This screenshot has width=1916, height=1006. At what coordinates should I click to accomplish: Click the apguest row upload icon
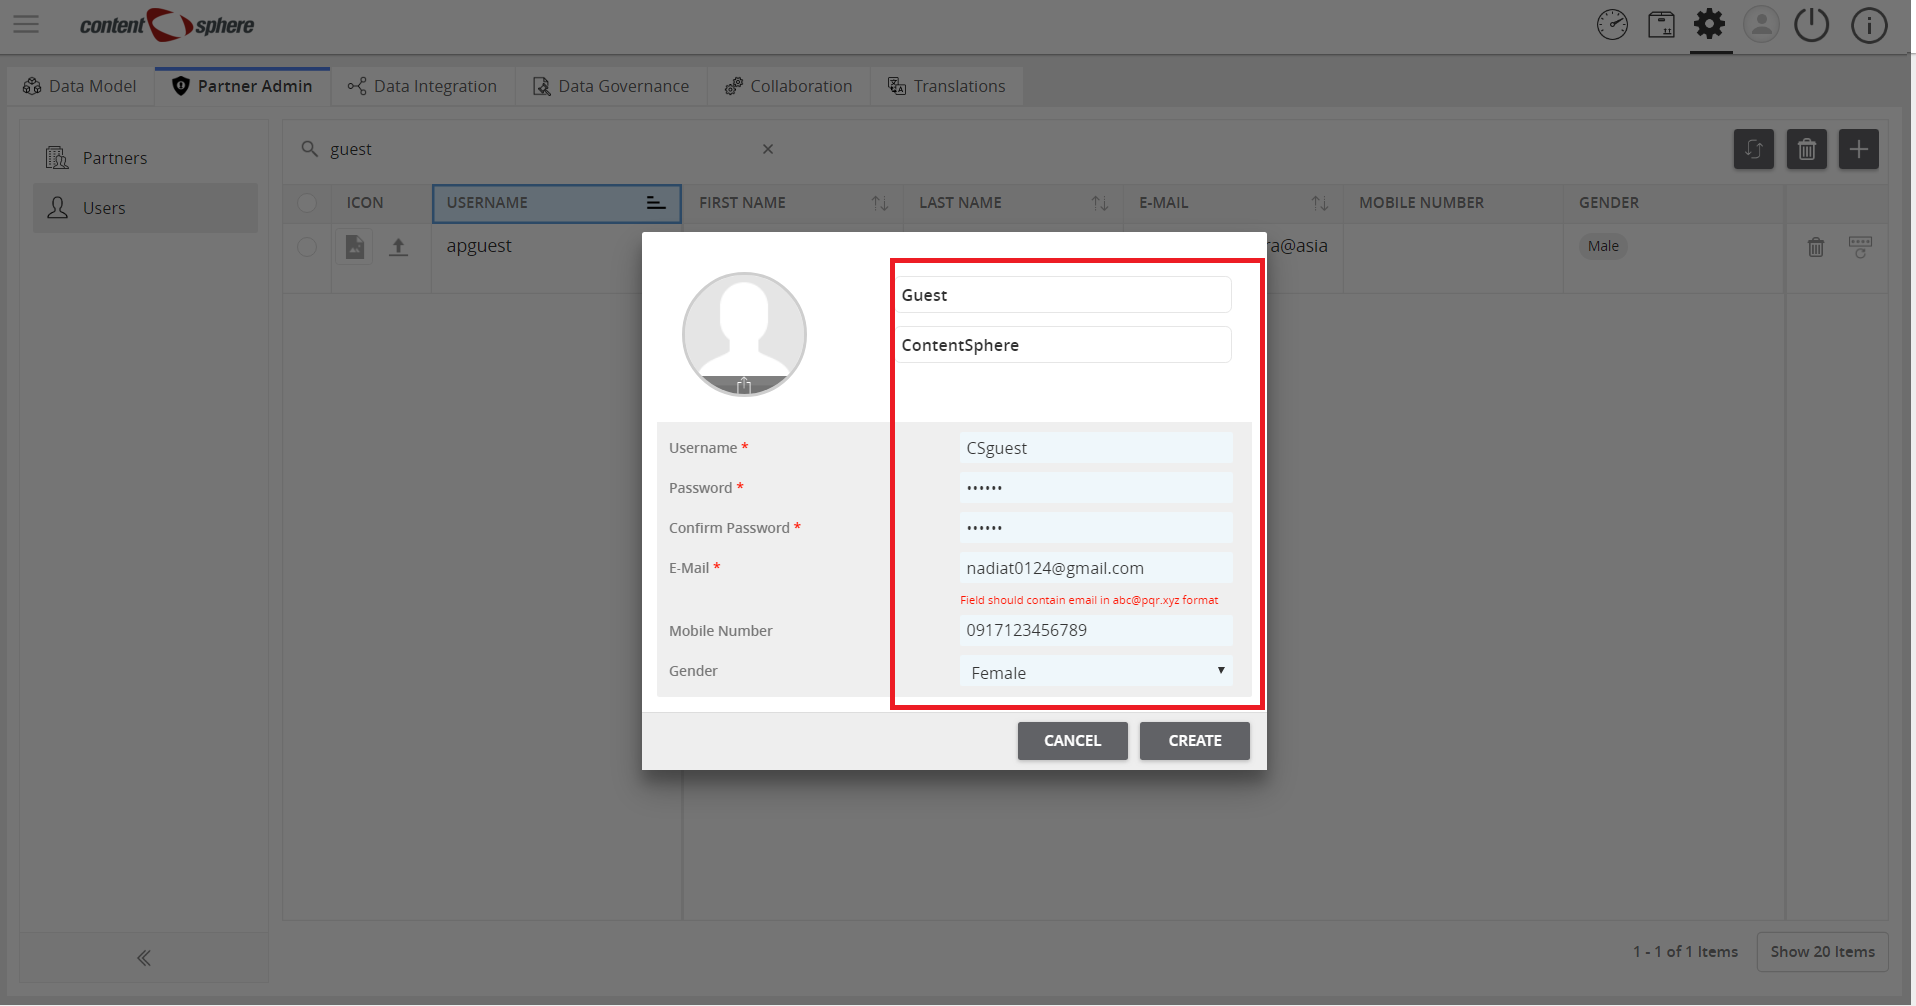pyautogui.click(x=398, y=247)
